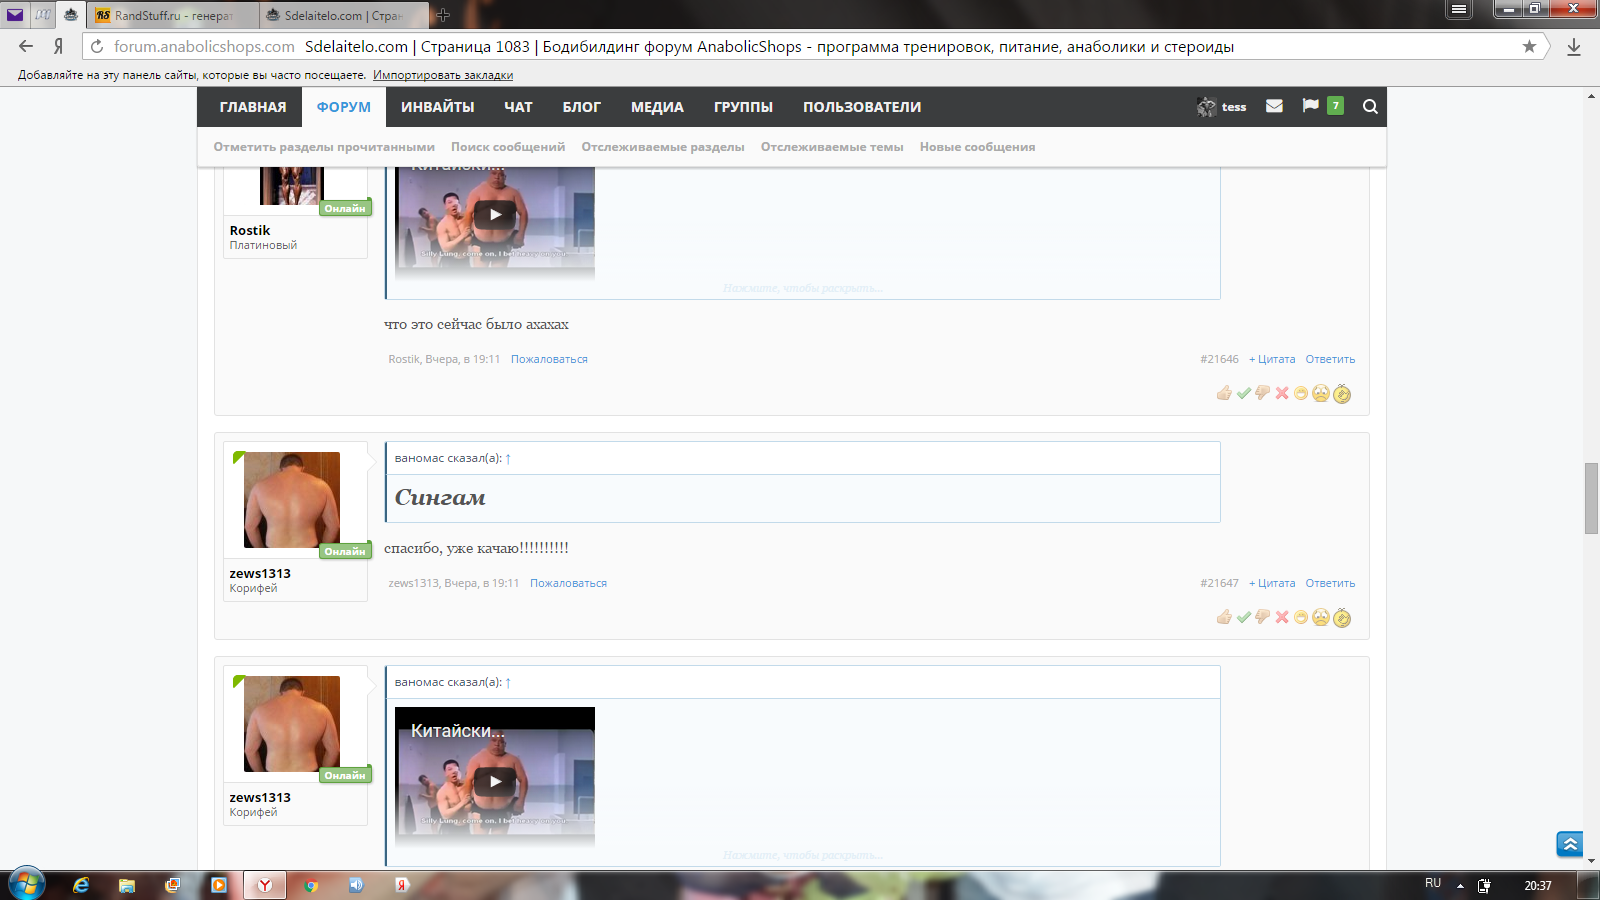Open the ГРУППЫ menu item

[x=743, y=107]
